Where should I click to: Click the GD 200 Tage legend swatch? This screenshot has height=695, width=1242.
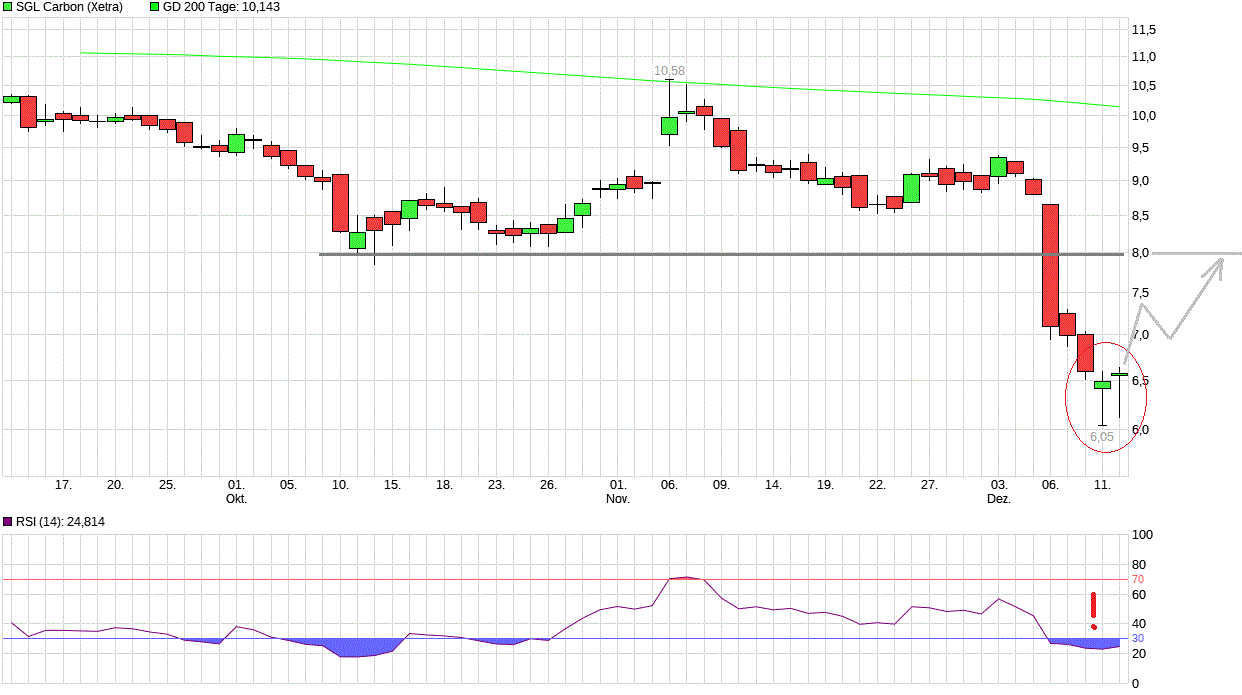(155, 7)
